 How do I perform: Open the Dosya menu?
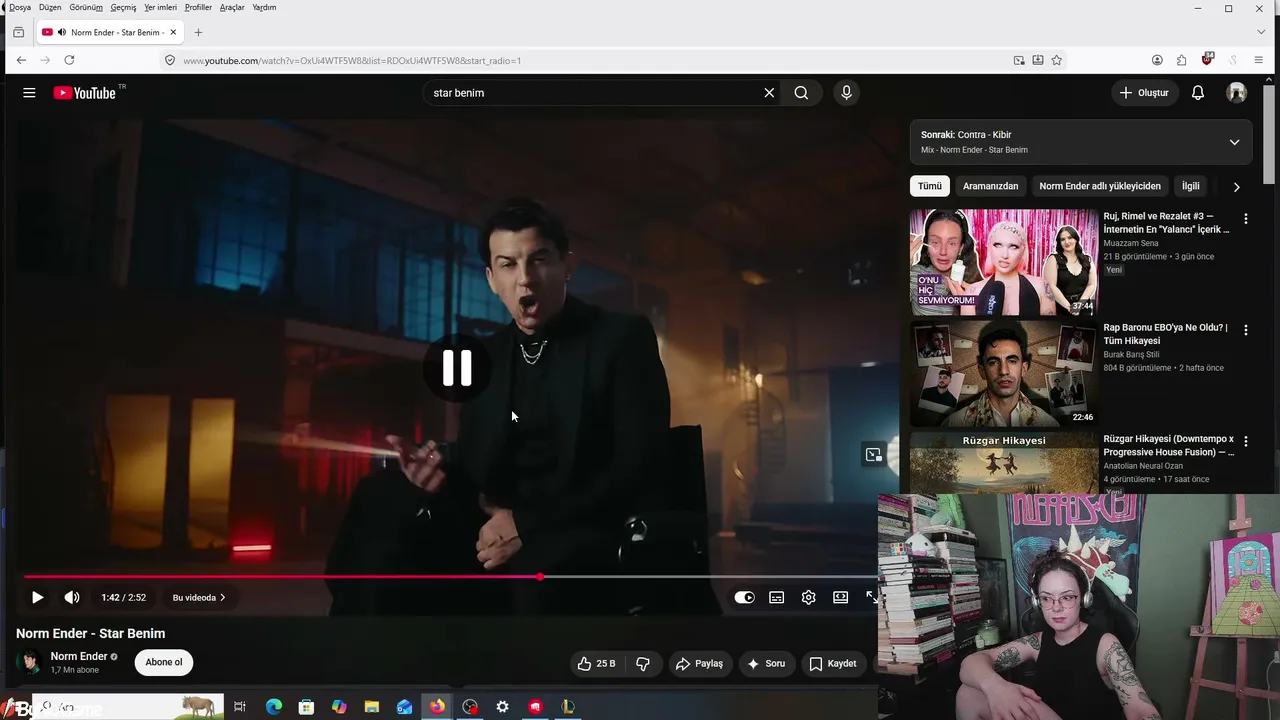click(x=20, y=7)
